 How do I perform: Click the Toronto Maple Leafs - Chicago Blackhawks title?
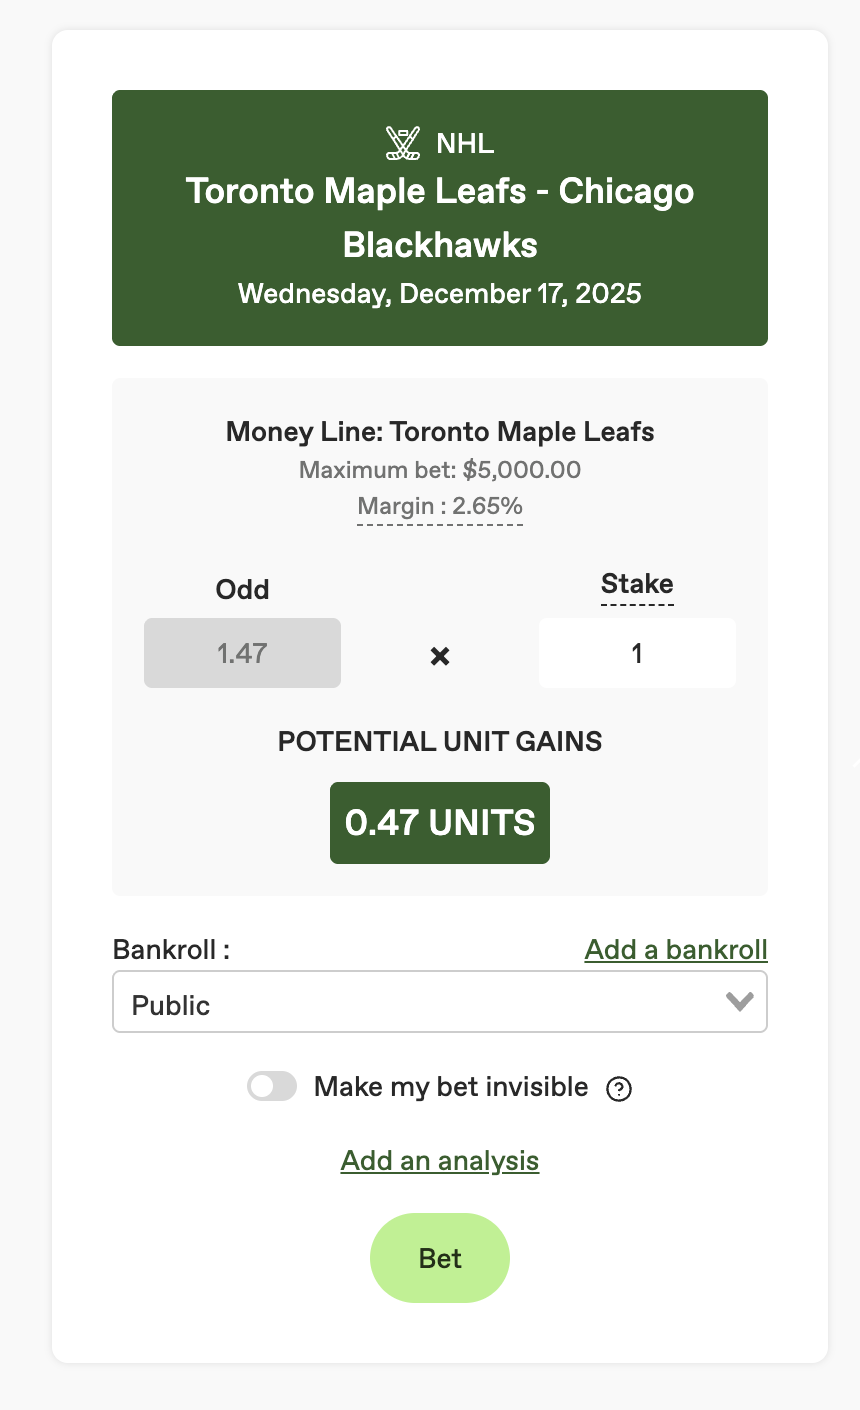click(440, 218)
